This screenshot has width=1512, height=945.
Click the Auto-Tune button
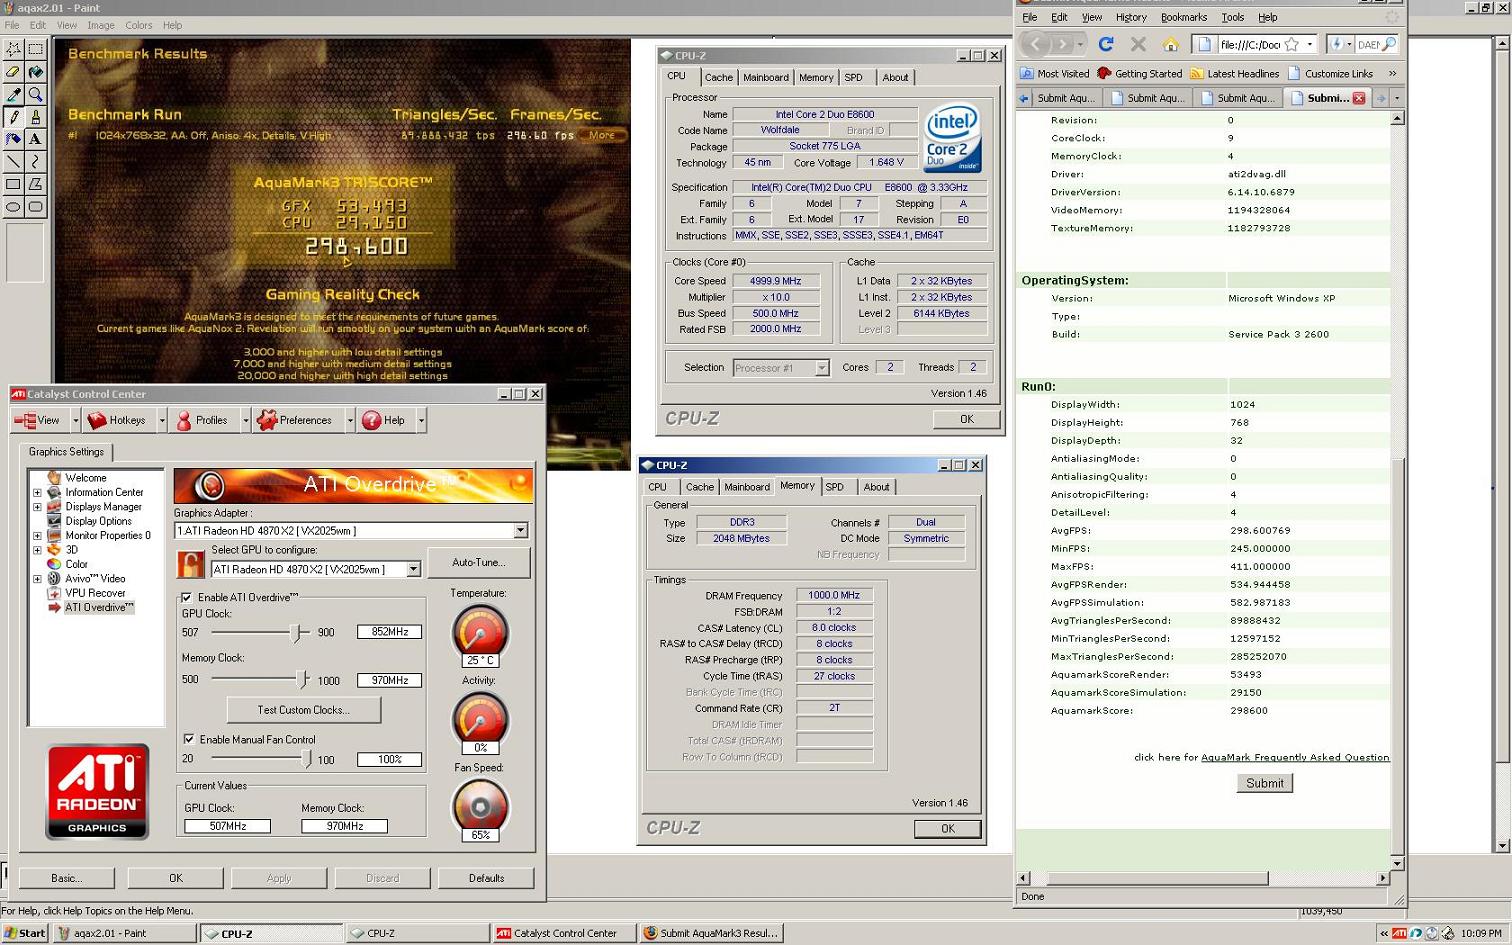point(478,563)
